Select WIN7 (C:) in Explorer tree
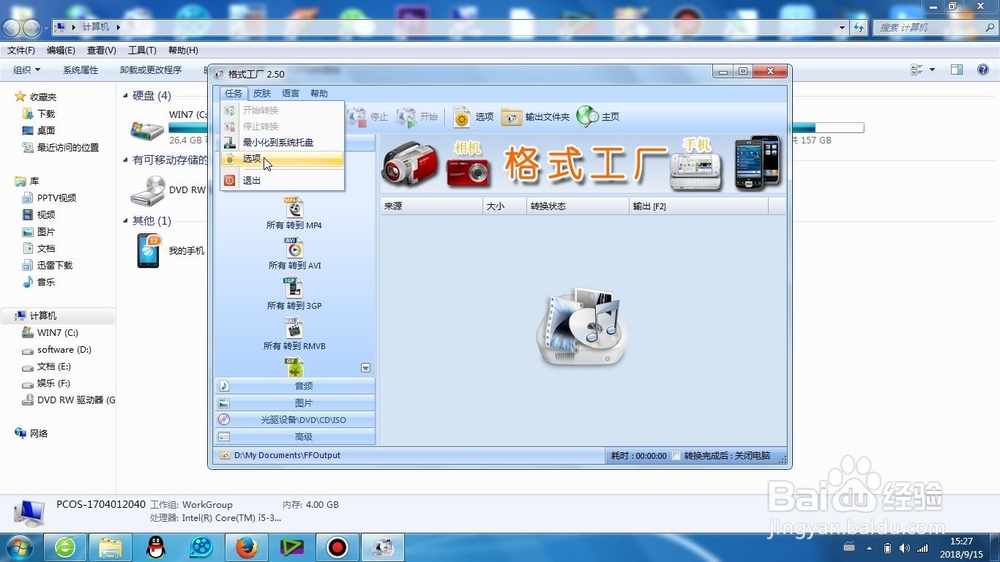 click(50, 332)
